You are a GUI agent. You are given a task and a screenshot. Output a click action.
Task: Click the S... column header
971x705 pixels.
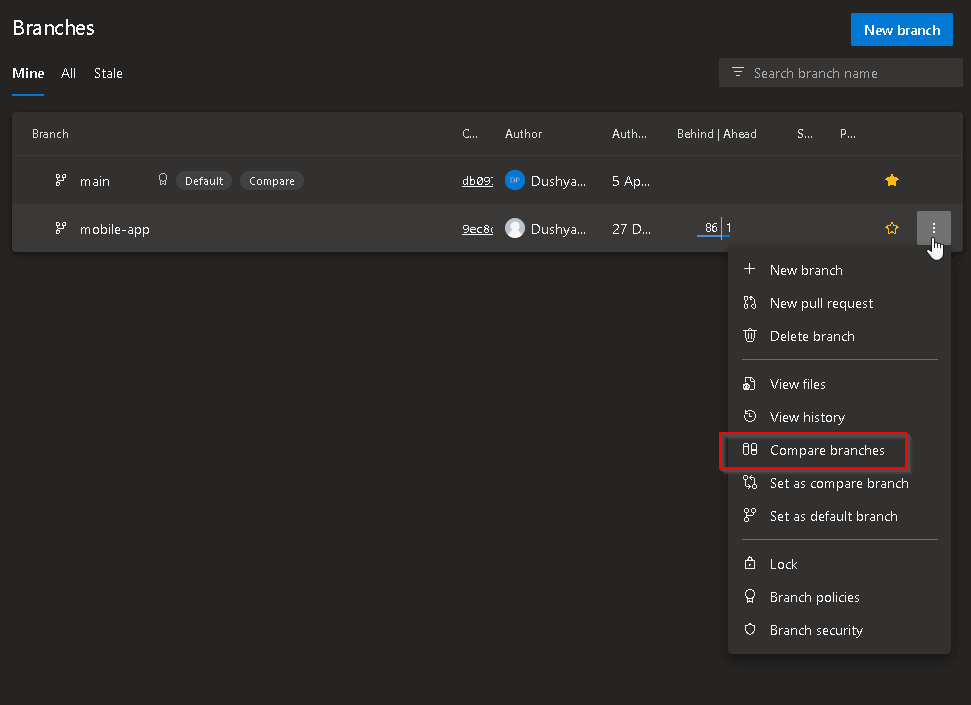click(804, 134)
